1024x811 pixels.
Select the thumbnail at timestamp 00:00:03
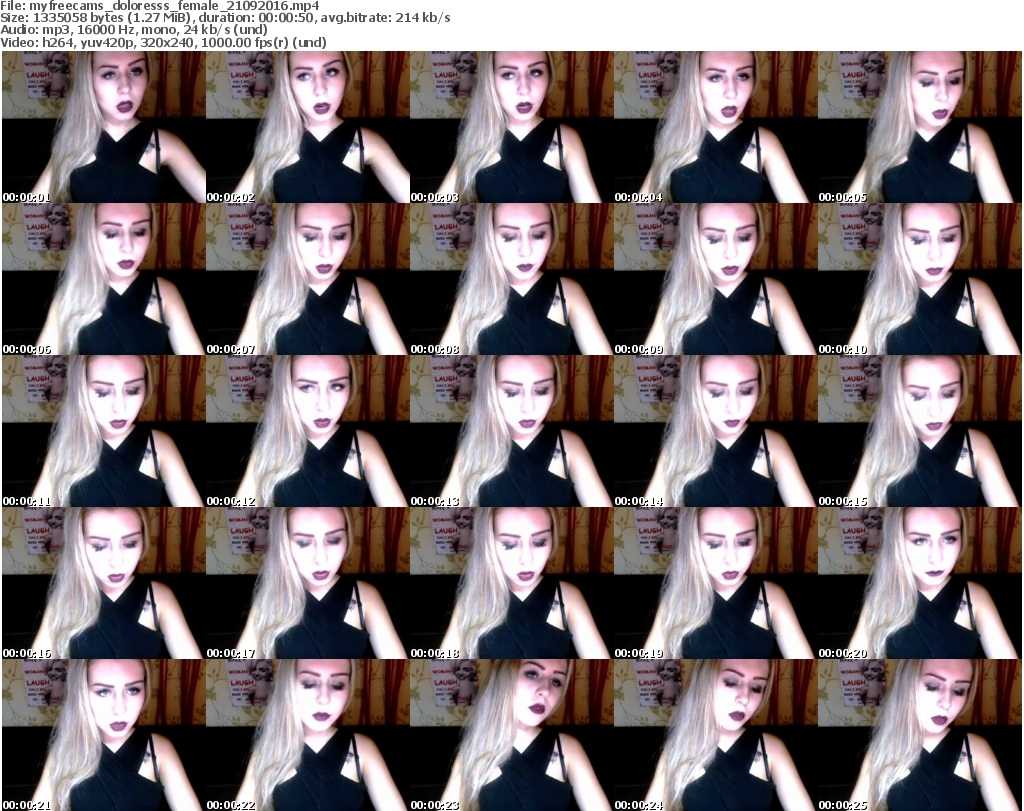(x=511, y=127)
